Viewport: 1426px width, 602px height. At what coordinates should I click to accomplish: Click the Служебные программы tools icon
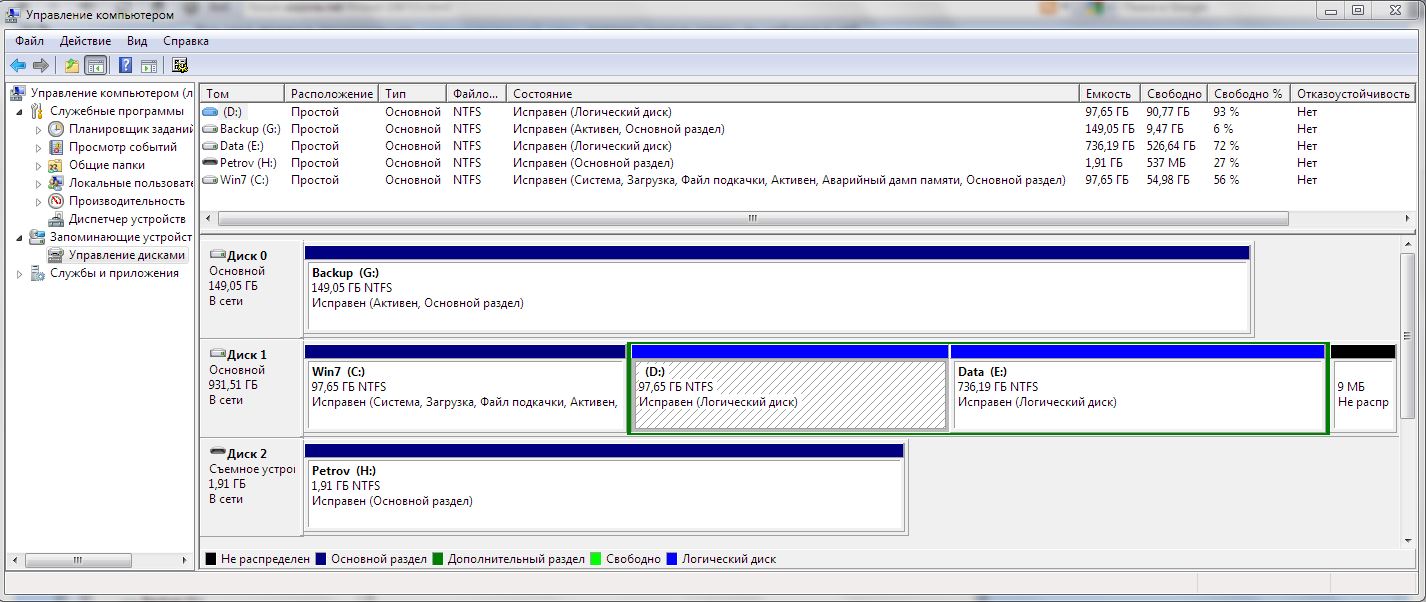point(37,111)
